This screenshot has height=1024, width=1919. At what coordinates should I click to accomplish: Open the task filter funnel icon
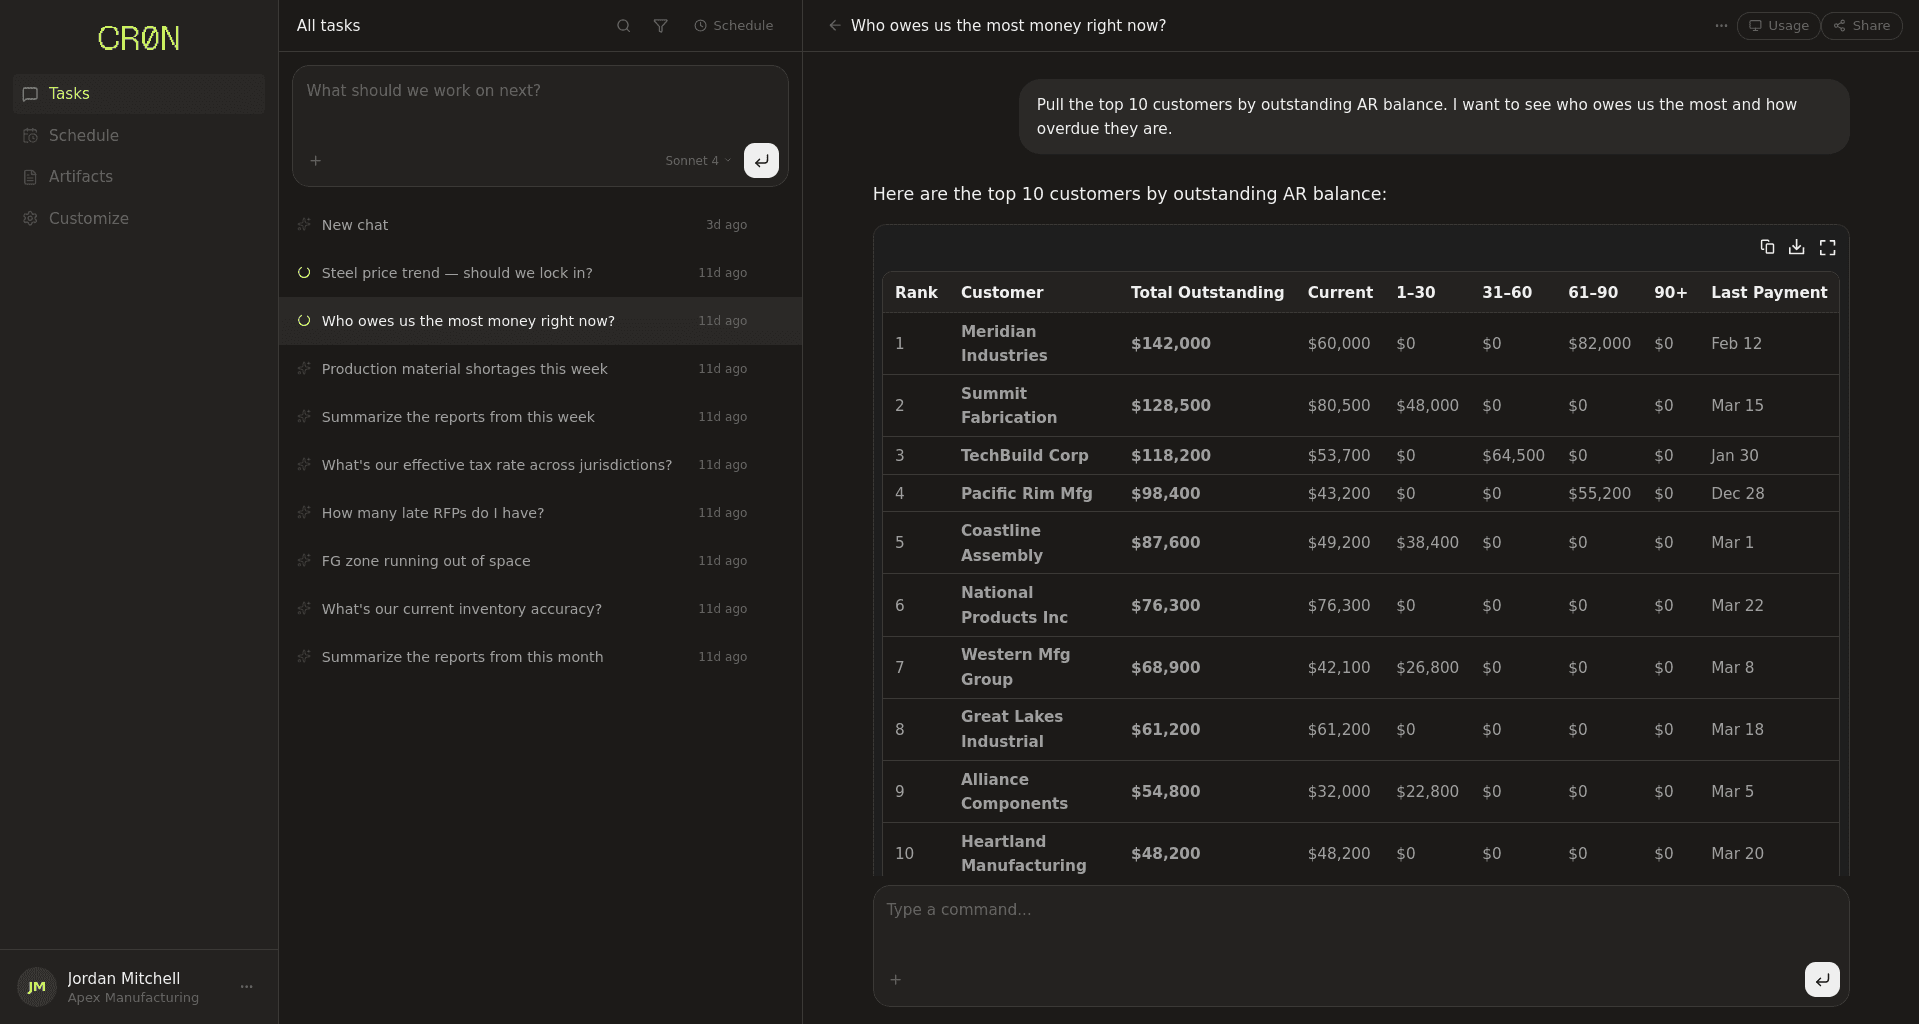click(660, 26)
